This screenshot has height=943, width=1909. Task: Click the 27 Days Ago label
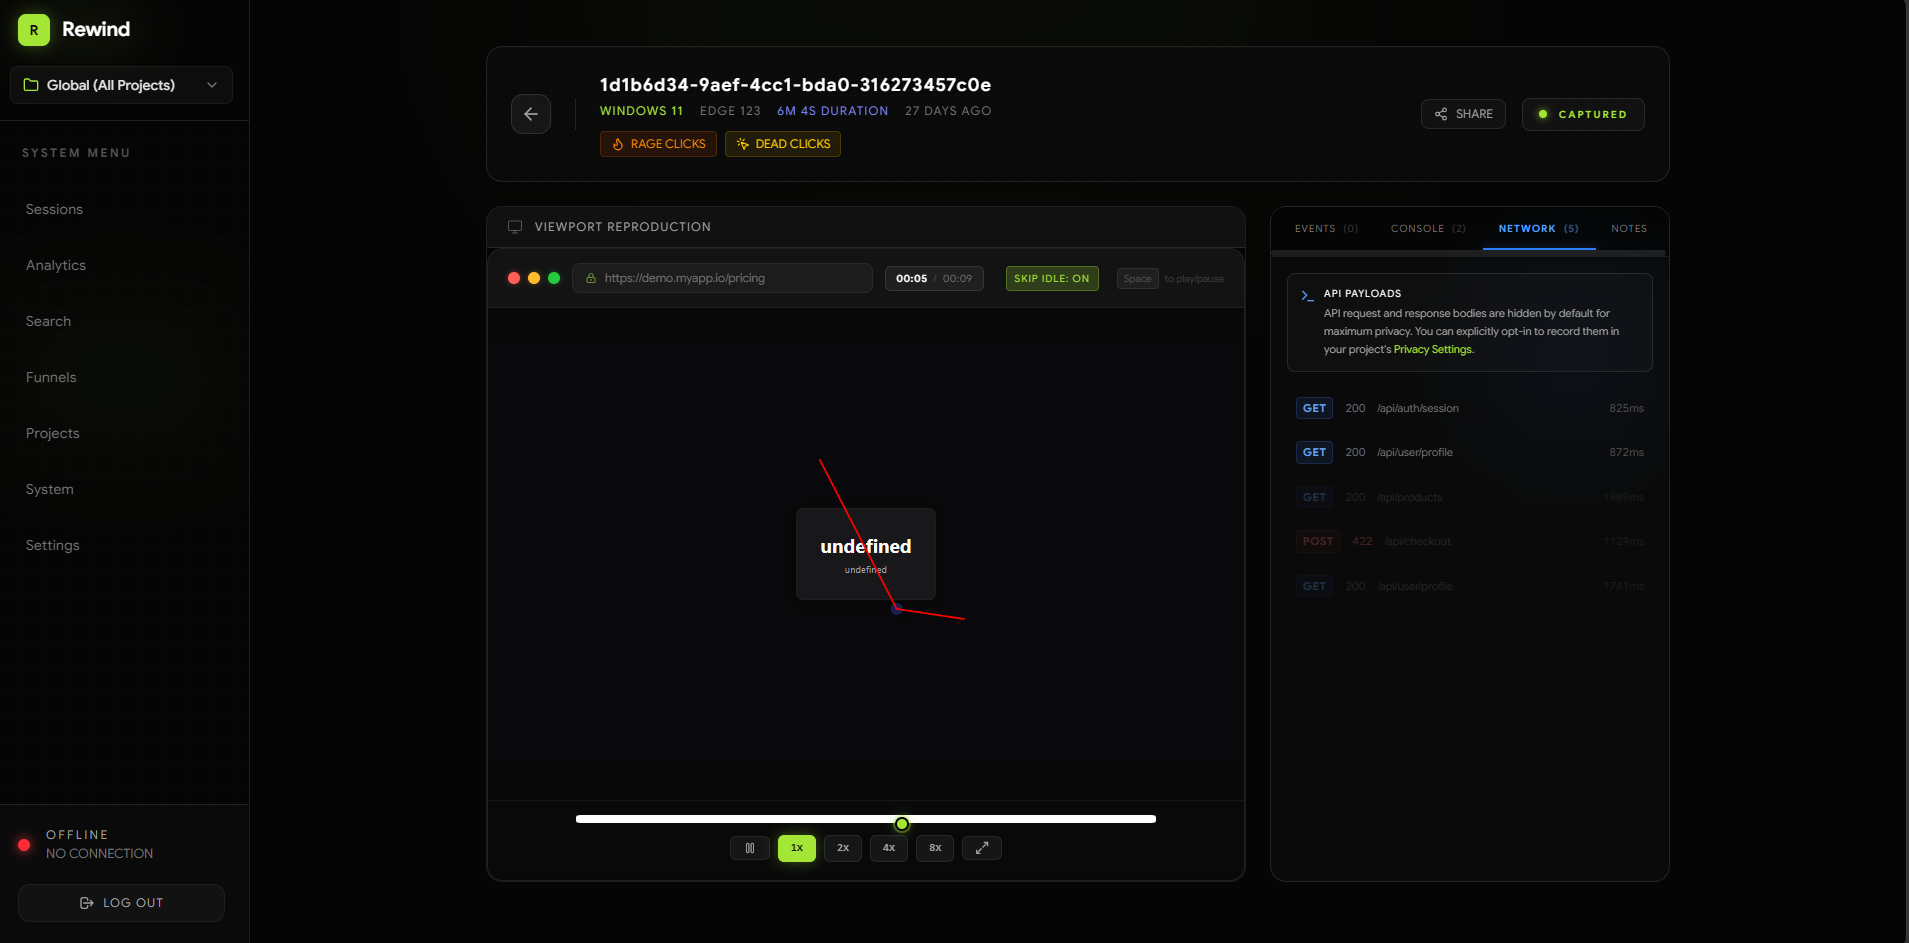coord(948,111)
